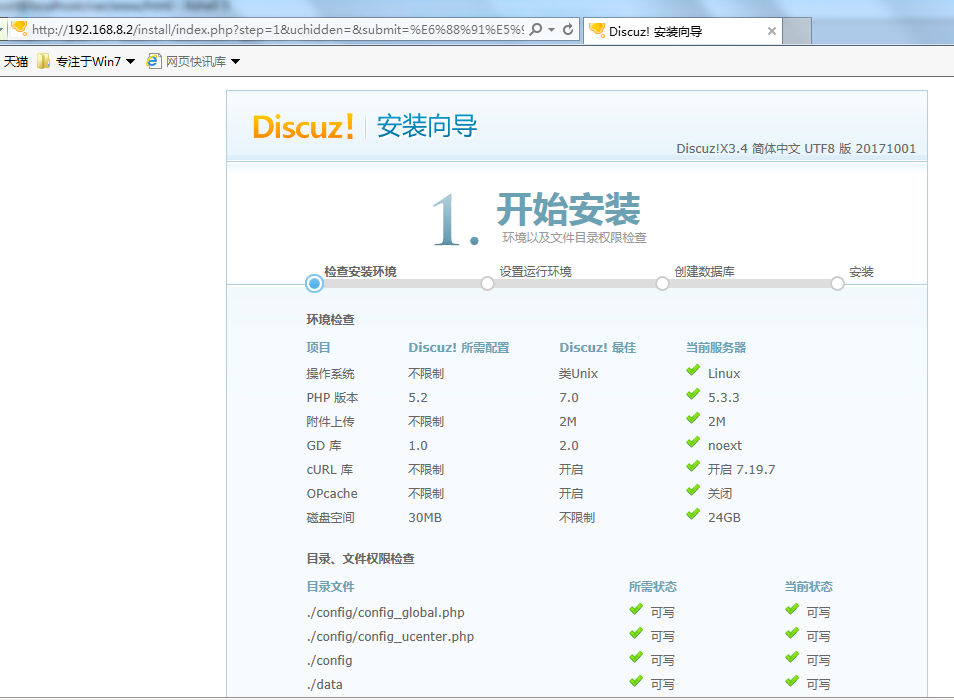Open the 天猫 favorites link
The image size is (954, 700).
tap(16, 61)
